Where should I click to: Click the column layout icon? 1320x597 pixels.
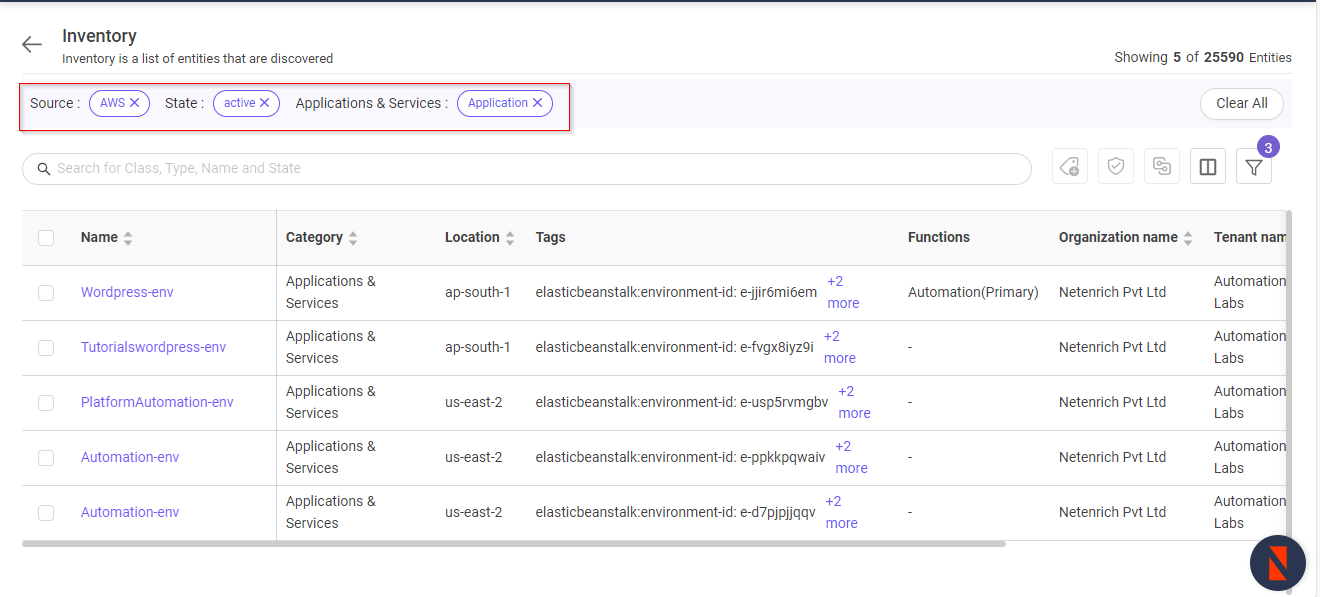pyautogui.click(x=1207, y=166)
